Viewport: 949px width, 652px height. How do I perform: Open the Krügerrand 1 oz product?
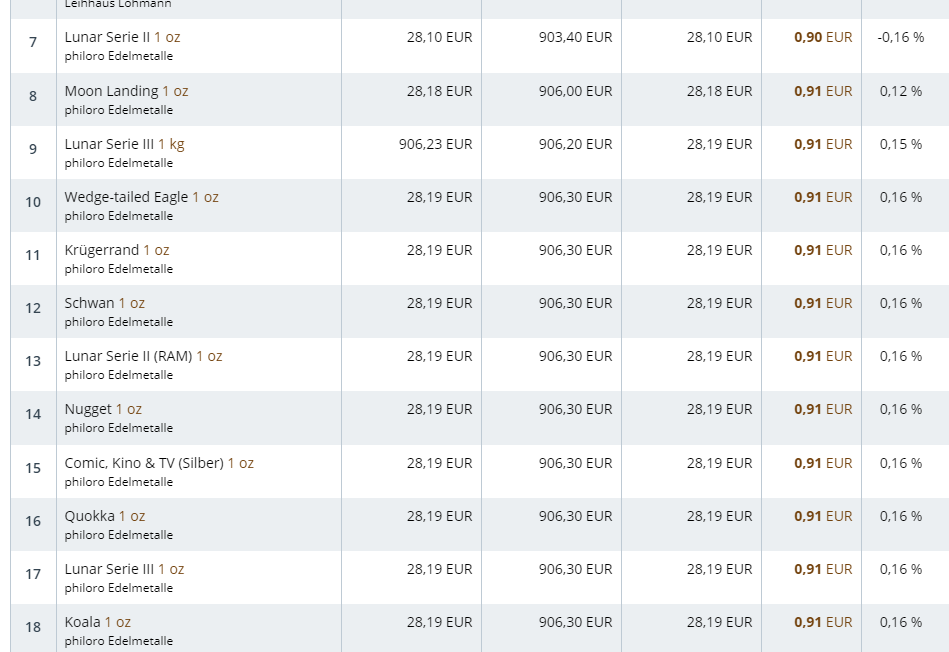(117, 250)
